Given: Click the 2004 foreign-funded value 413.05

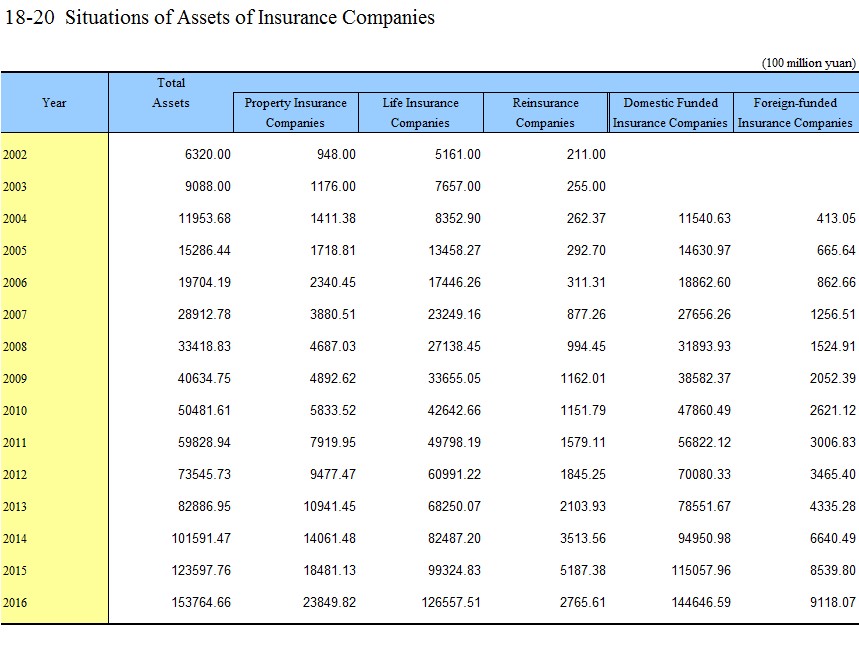Looking at the screenshot, I should pyautogui.click(x=834, y=219).
